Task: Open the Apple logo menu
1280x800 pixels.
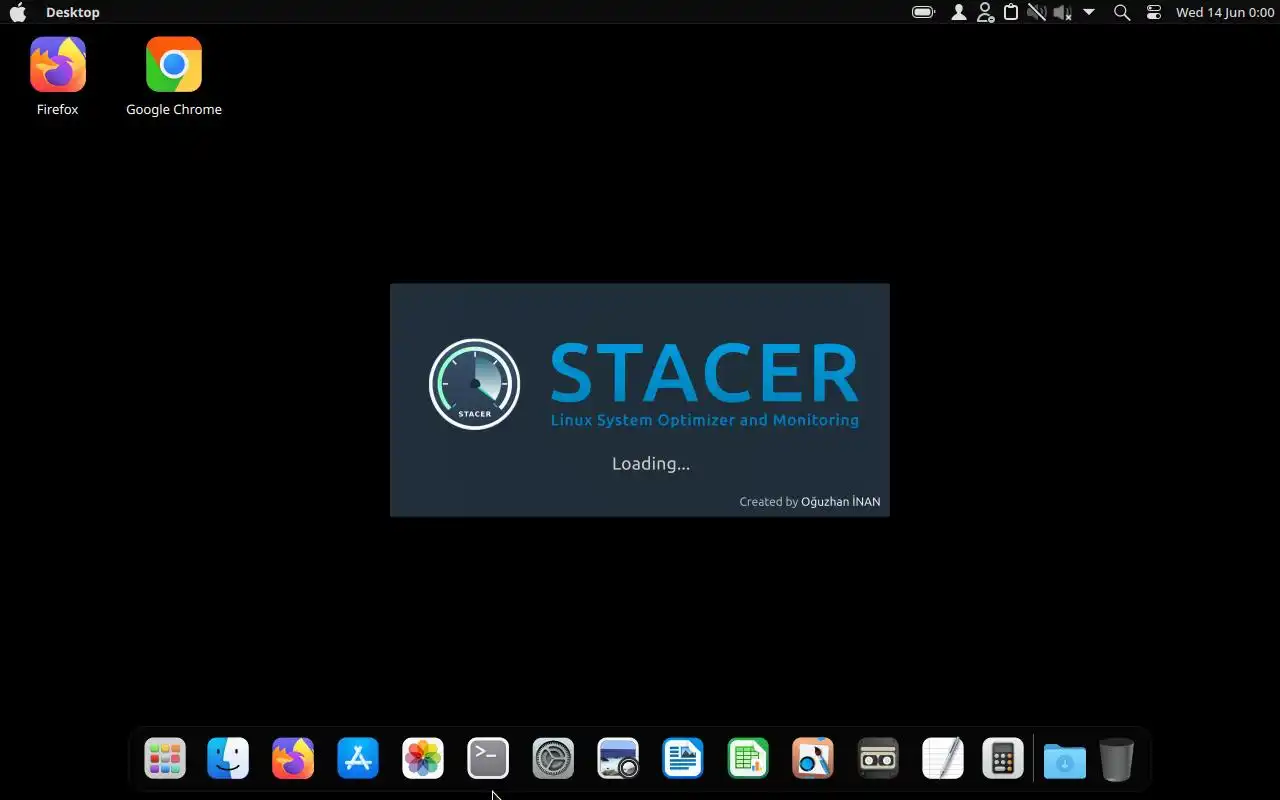Action: [18, 12]
